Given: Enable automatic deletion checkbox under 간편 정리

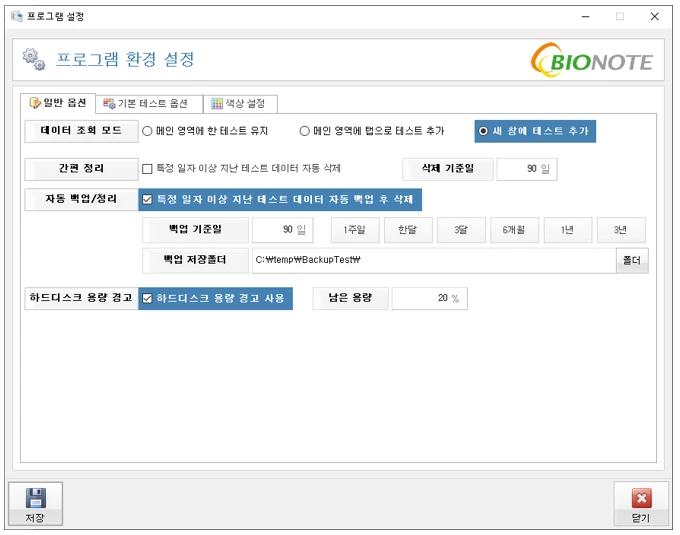Looking at the screenshot, I should tap(147, 169).
